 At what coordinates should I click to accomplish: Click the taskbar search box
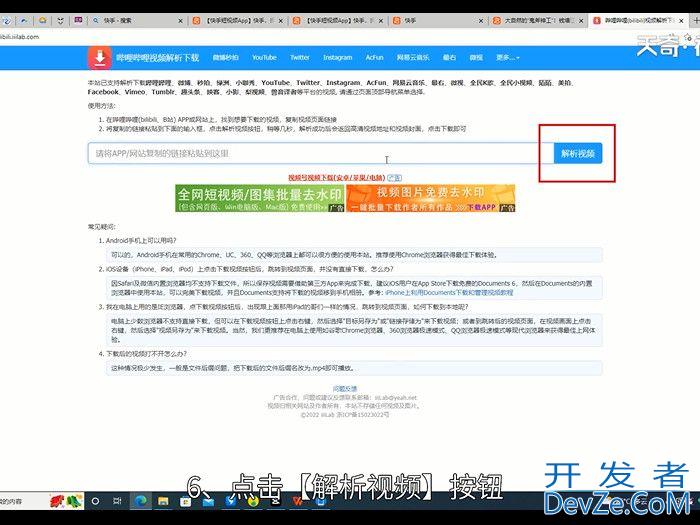coord(42,501)
